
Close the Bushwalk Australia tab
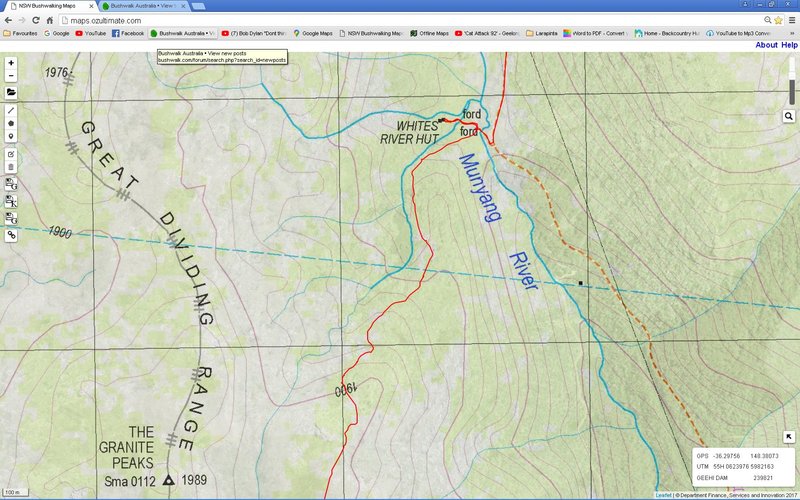[183, 6]
